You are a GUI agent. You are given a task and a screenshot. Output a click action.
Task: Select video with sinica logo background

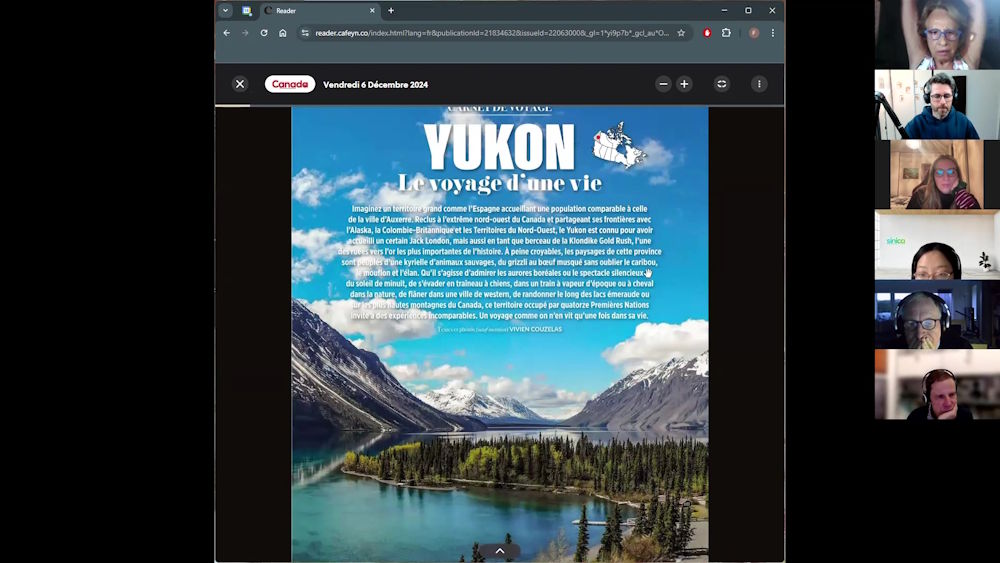point(937,244)
